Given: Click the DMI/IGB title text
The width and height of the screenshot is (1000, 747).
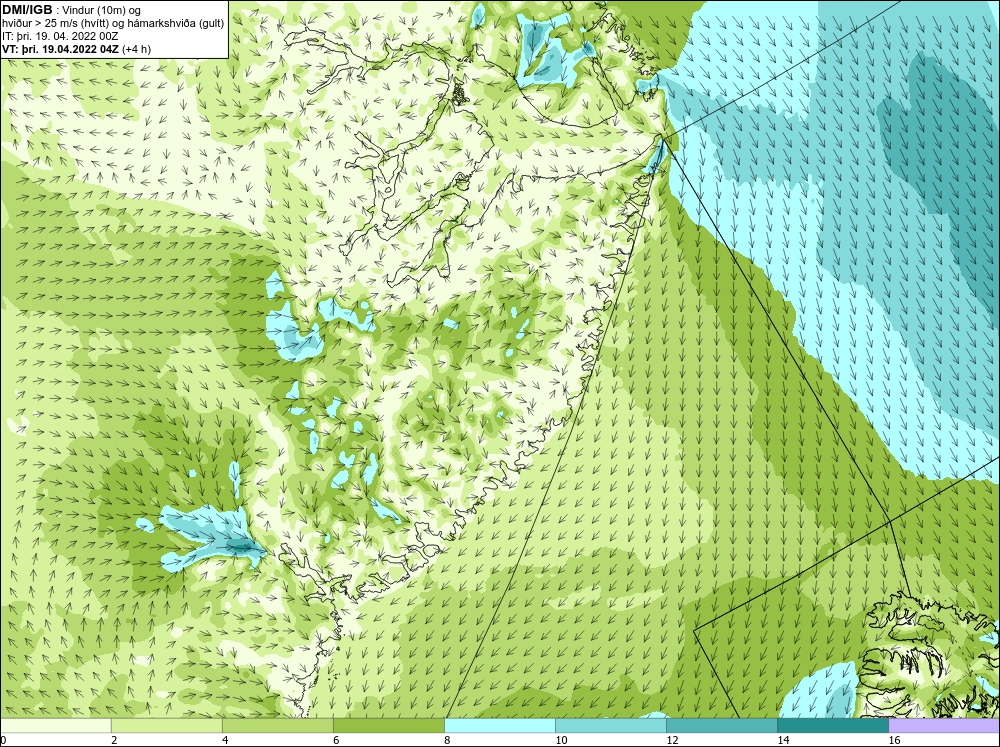Looking at the screenshot, I should (27, 10).
